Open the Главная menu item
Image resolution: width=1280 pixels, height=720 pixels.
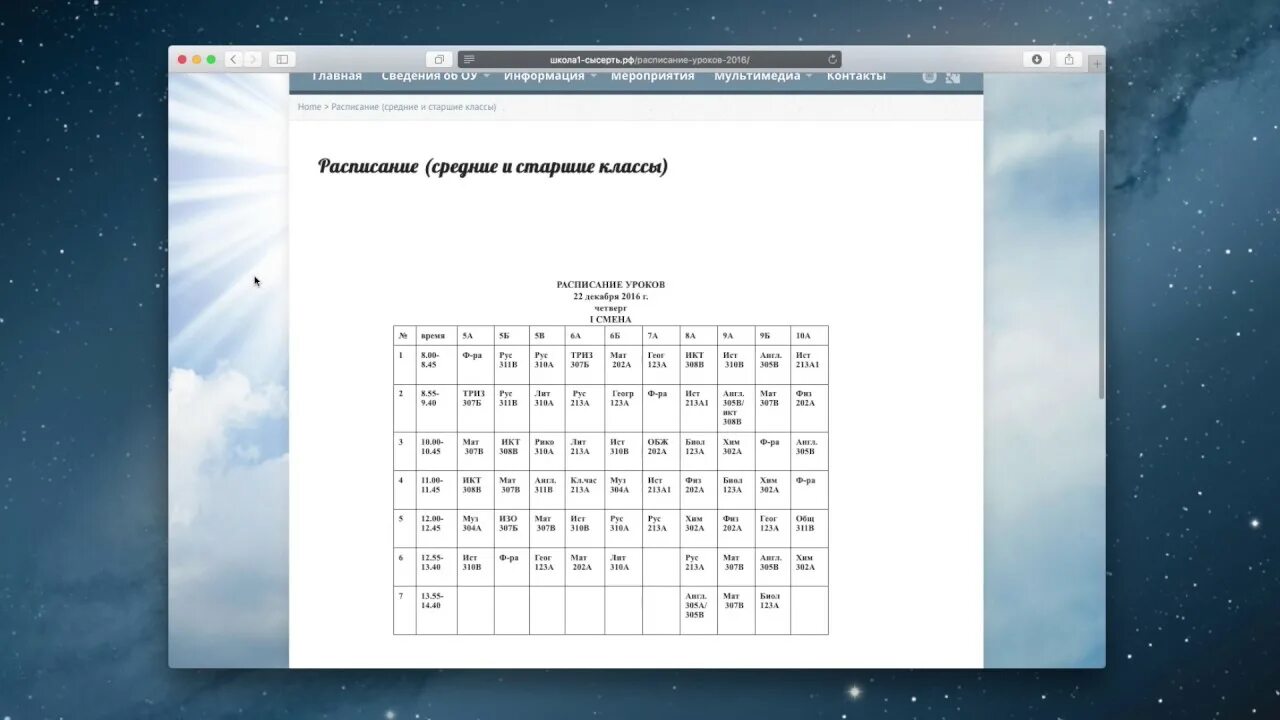pyautogui.click(x=337, y=77)
